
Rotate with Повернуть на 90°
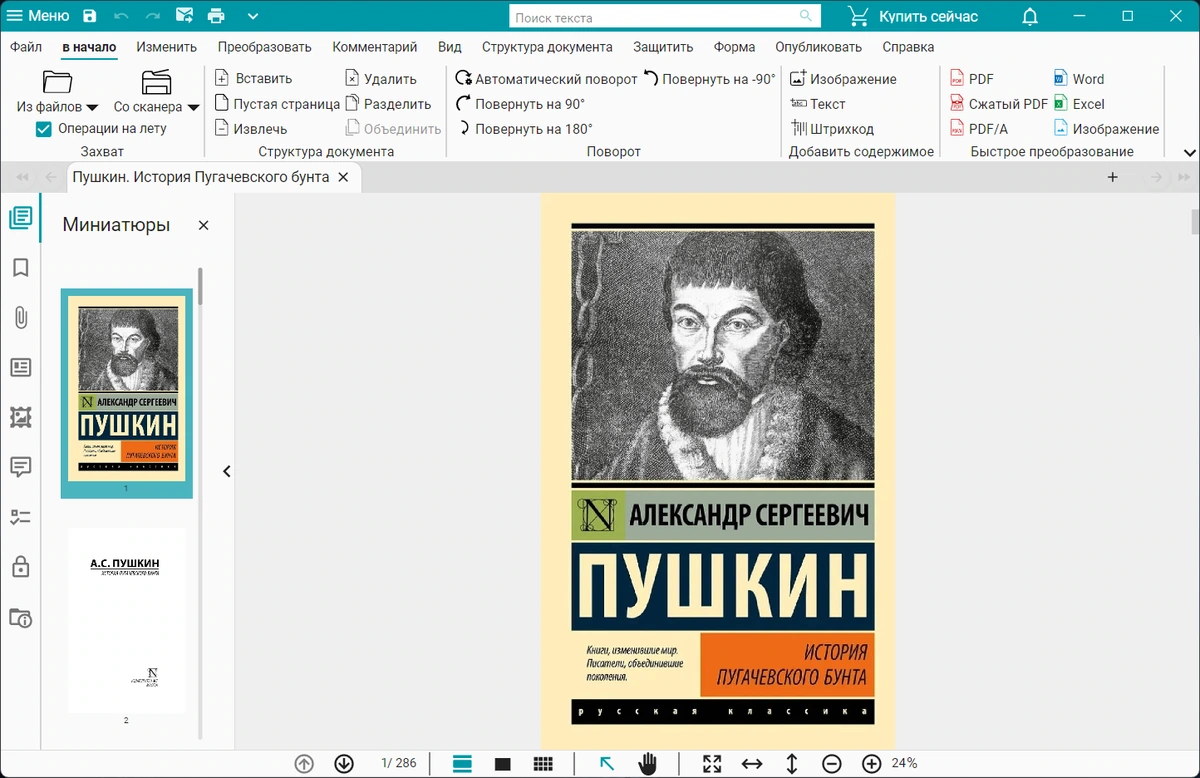click(x=520, y=103)
